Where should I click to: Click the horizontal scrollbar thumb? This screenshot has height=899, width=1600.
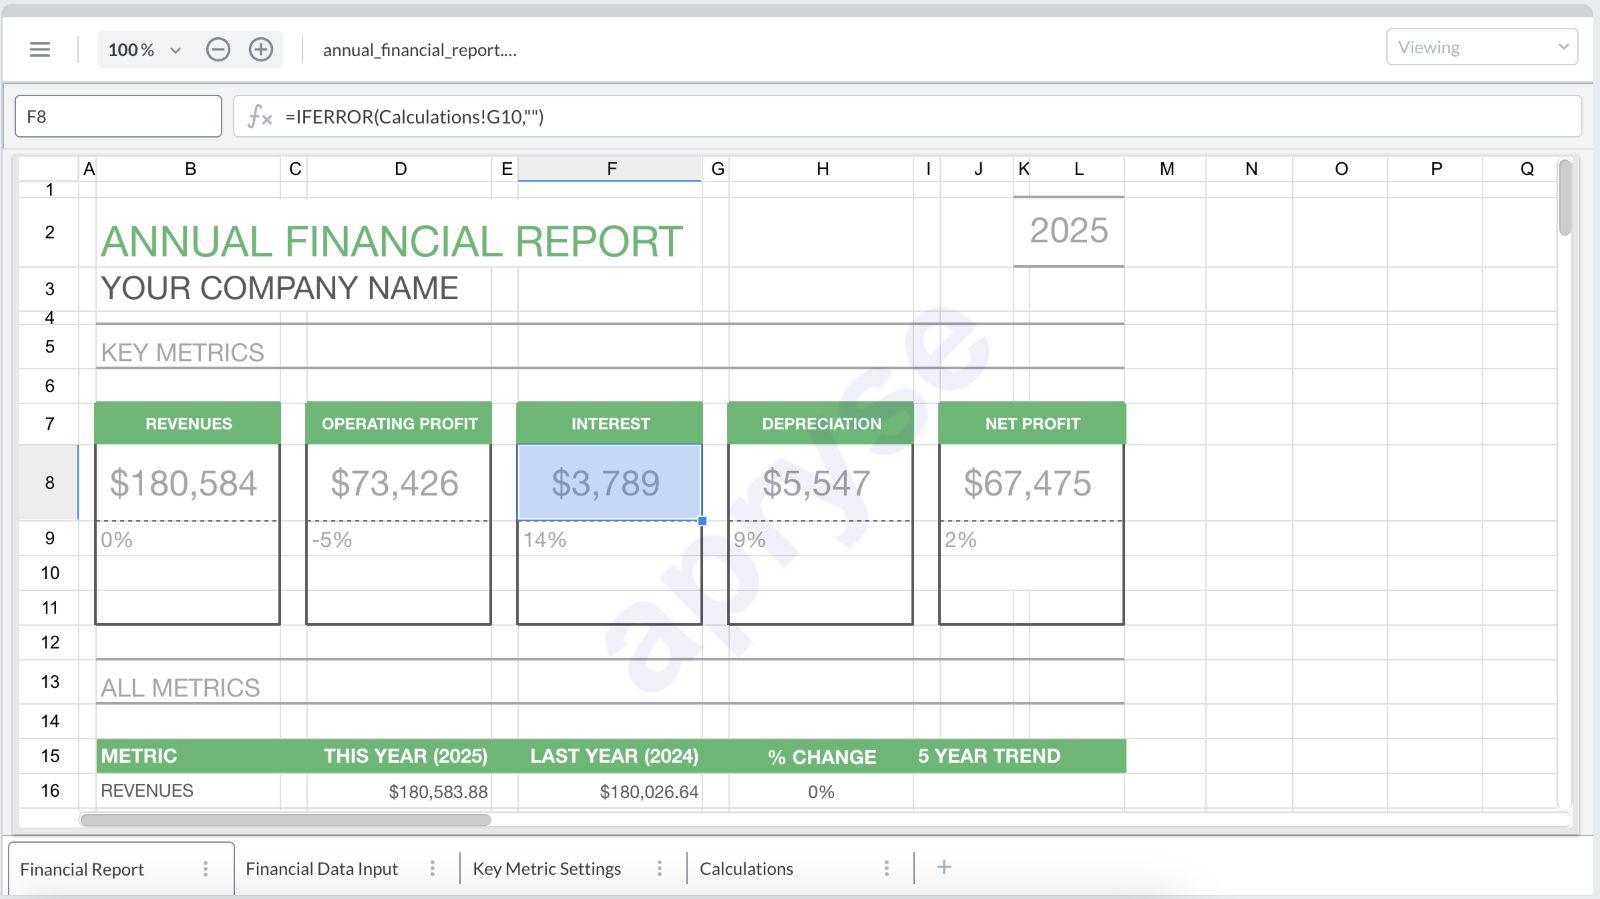pos(285,820)
